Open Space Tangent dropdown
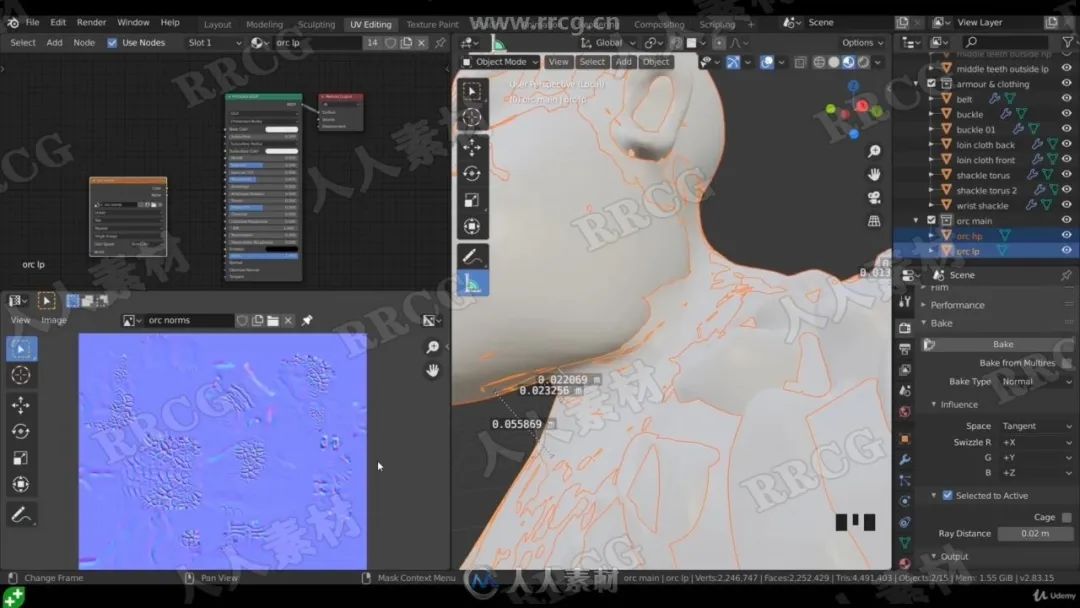 click(x=1036, y=426)
